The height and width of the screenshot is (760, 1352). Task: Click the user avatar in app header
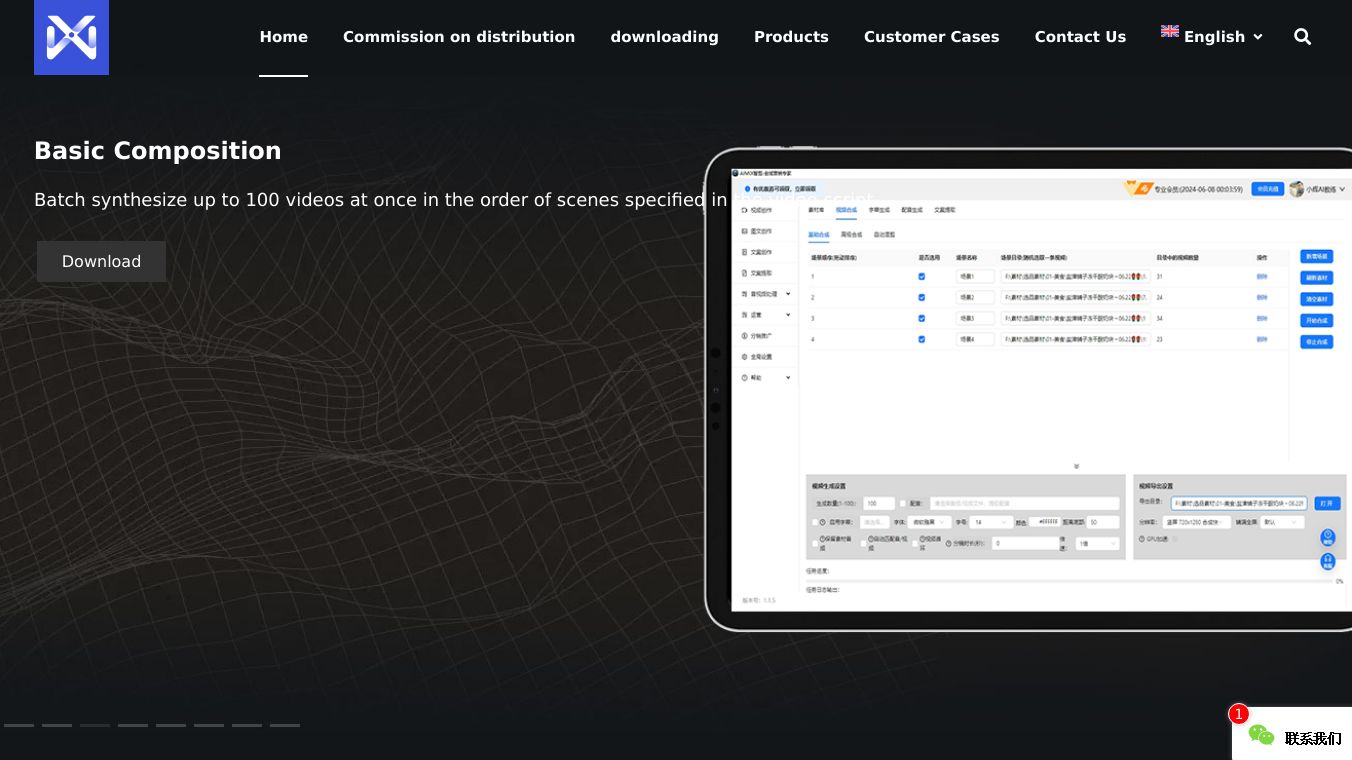pyautogui.click(x=1296, y=189)
